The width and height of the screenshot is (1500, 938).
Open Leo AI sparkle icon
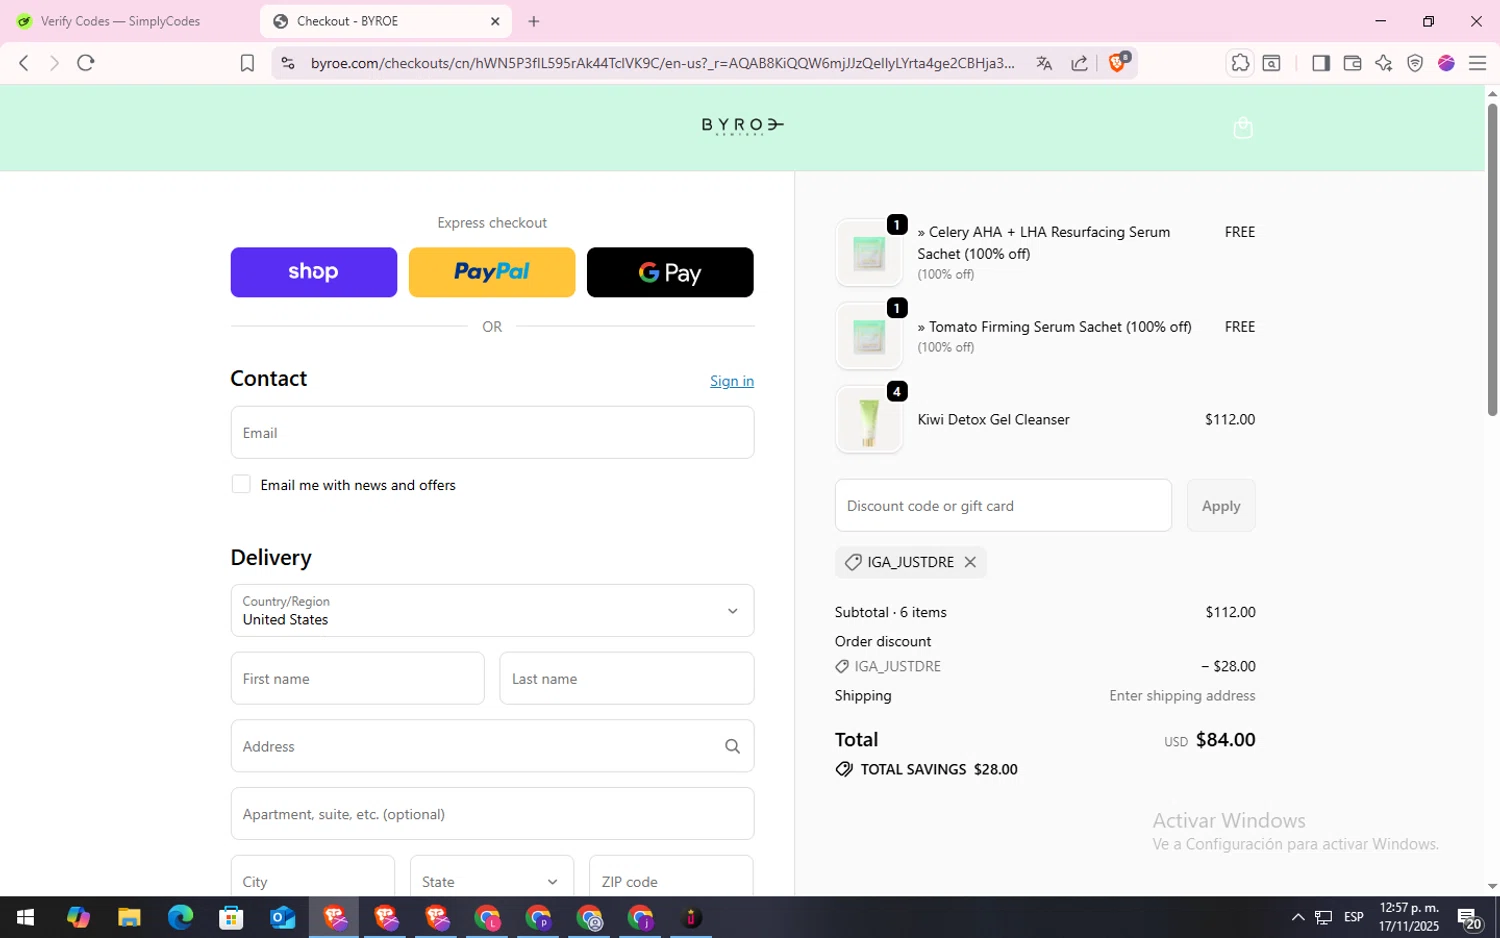click(1383, 63)
